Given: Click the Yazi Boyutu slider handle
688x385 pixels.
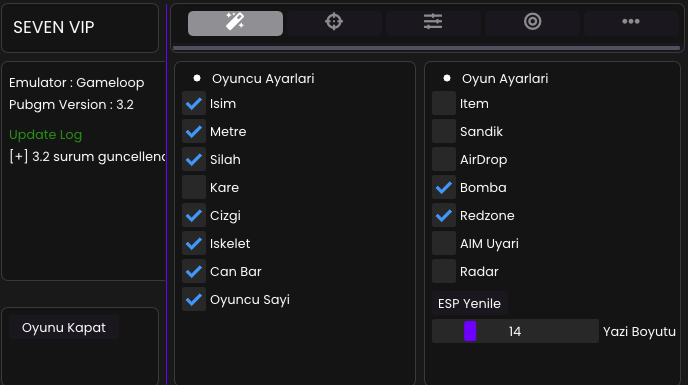Looking at the screenshot, I should [x=470, y=331].
